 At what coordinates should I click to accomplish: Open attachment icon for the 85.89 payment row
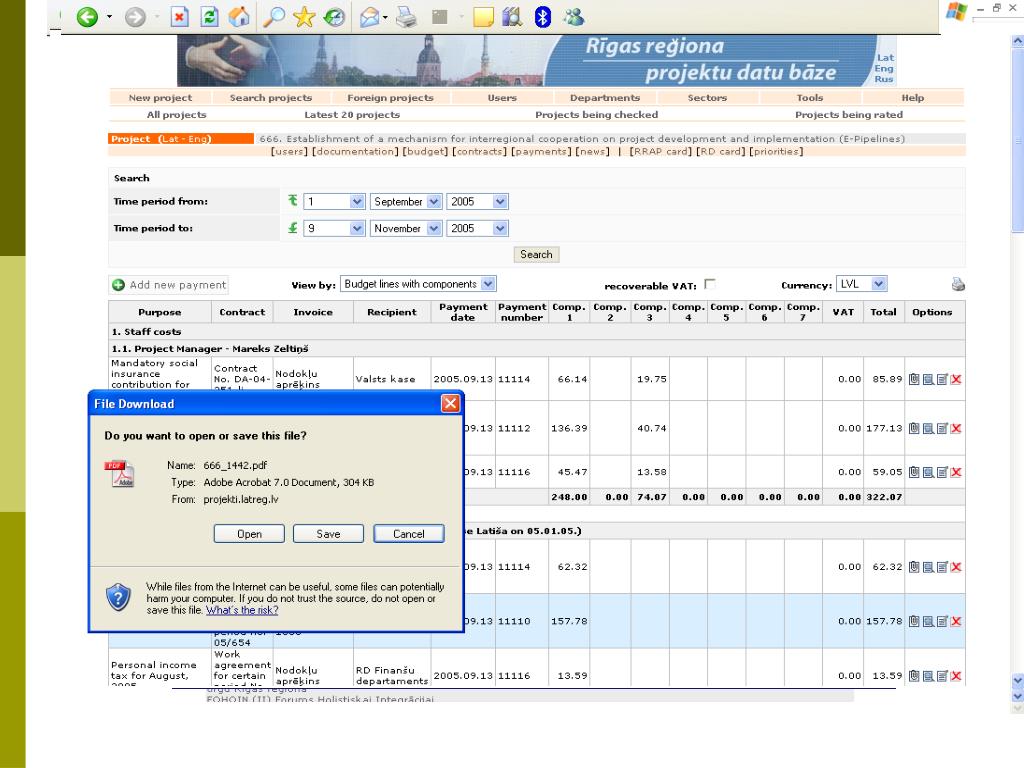tap(914, 379)
